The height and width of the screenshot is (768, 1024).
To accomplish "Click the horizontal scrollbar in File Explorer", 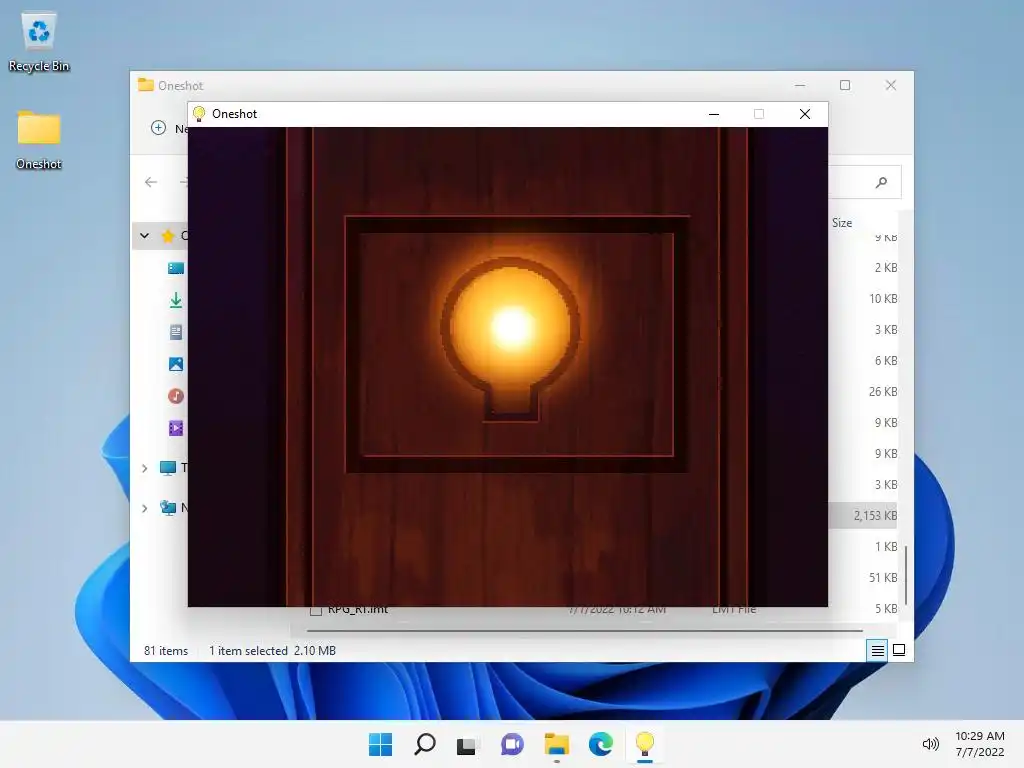I will (584, 631).
